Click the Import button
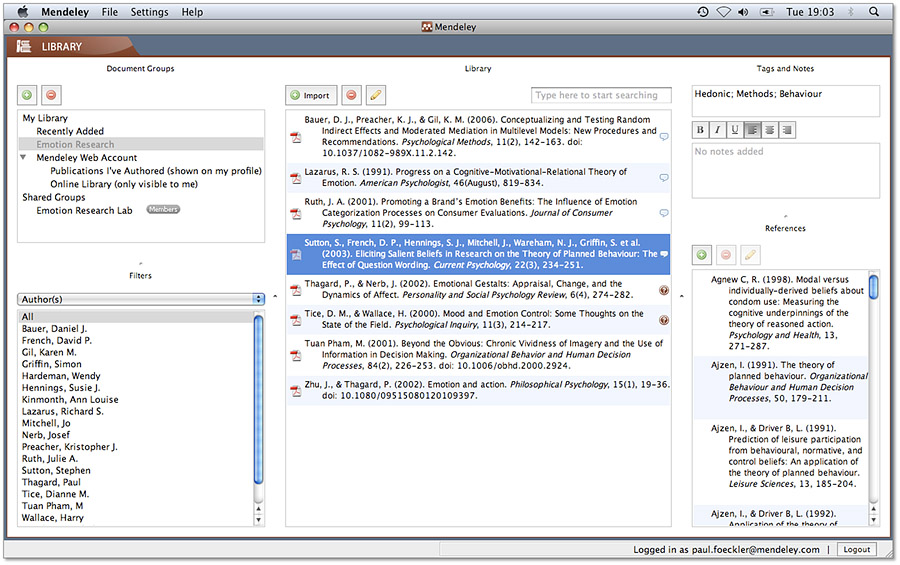900x565 pixels. [x=311, y=95]
